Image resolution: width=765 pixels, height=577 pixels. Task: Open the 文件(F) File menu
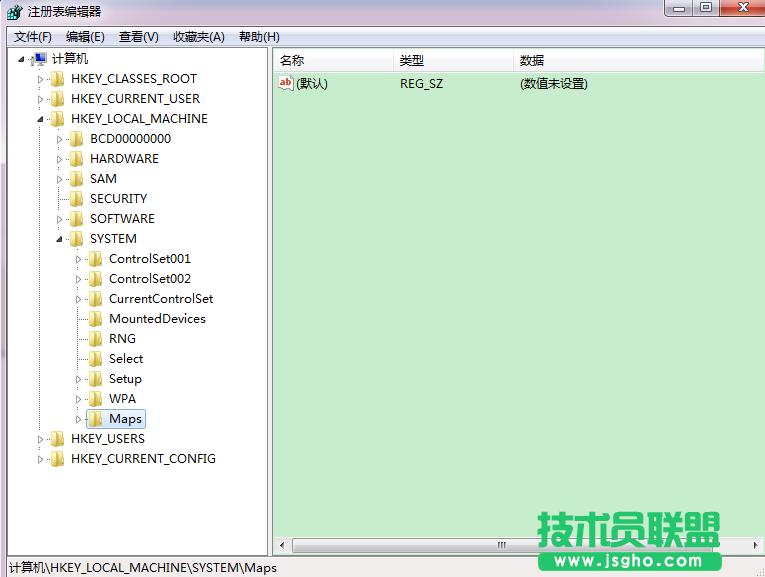tap(32, 37)
